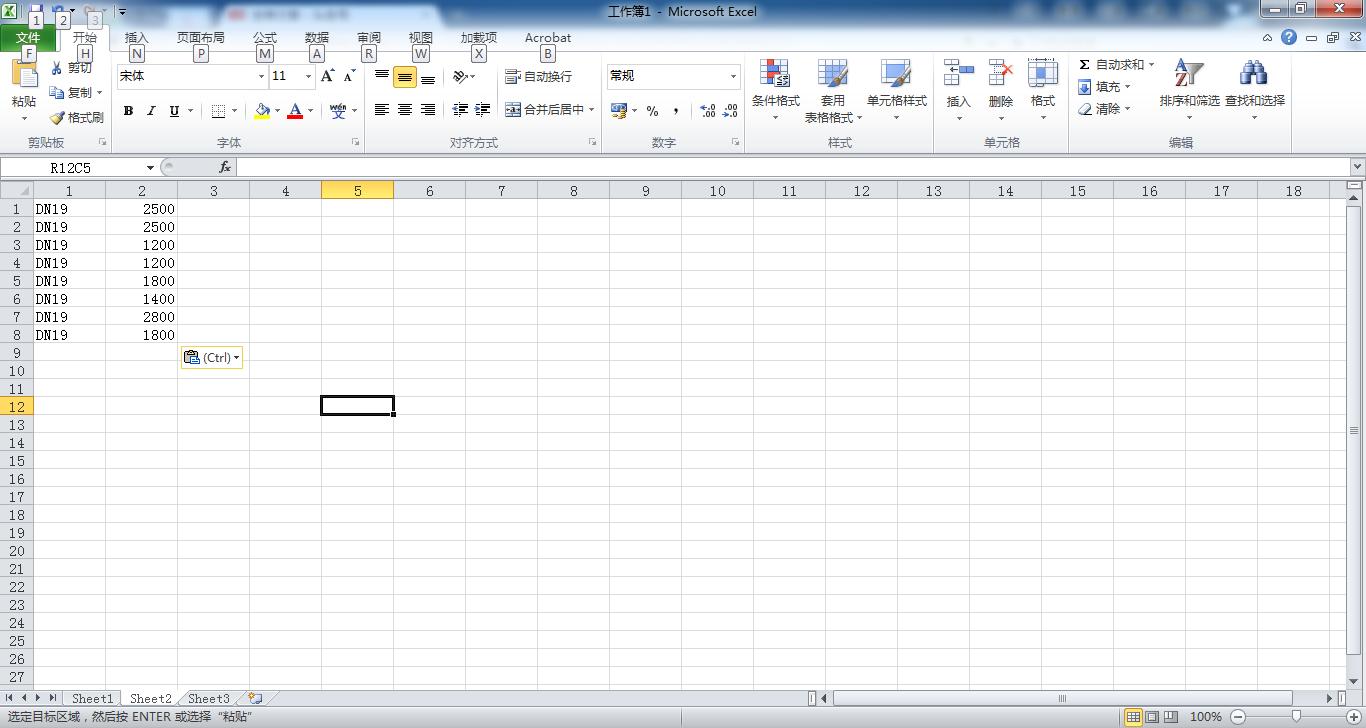Open Format as Table (套用表格格式)

pyautogui.click(x=833, y=90)
